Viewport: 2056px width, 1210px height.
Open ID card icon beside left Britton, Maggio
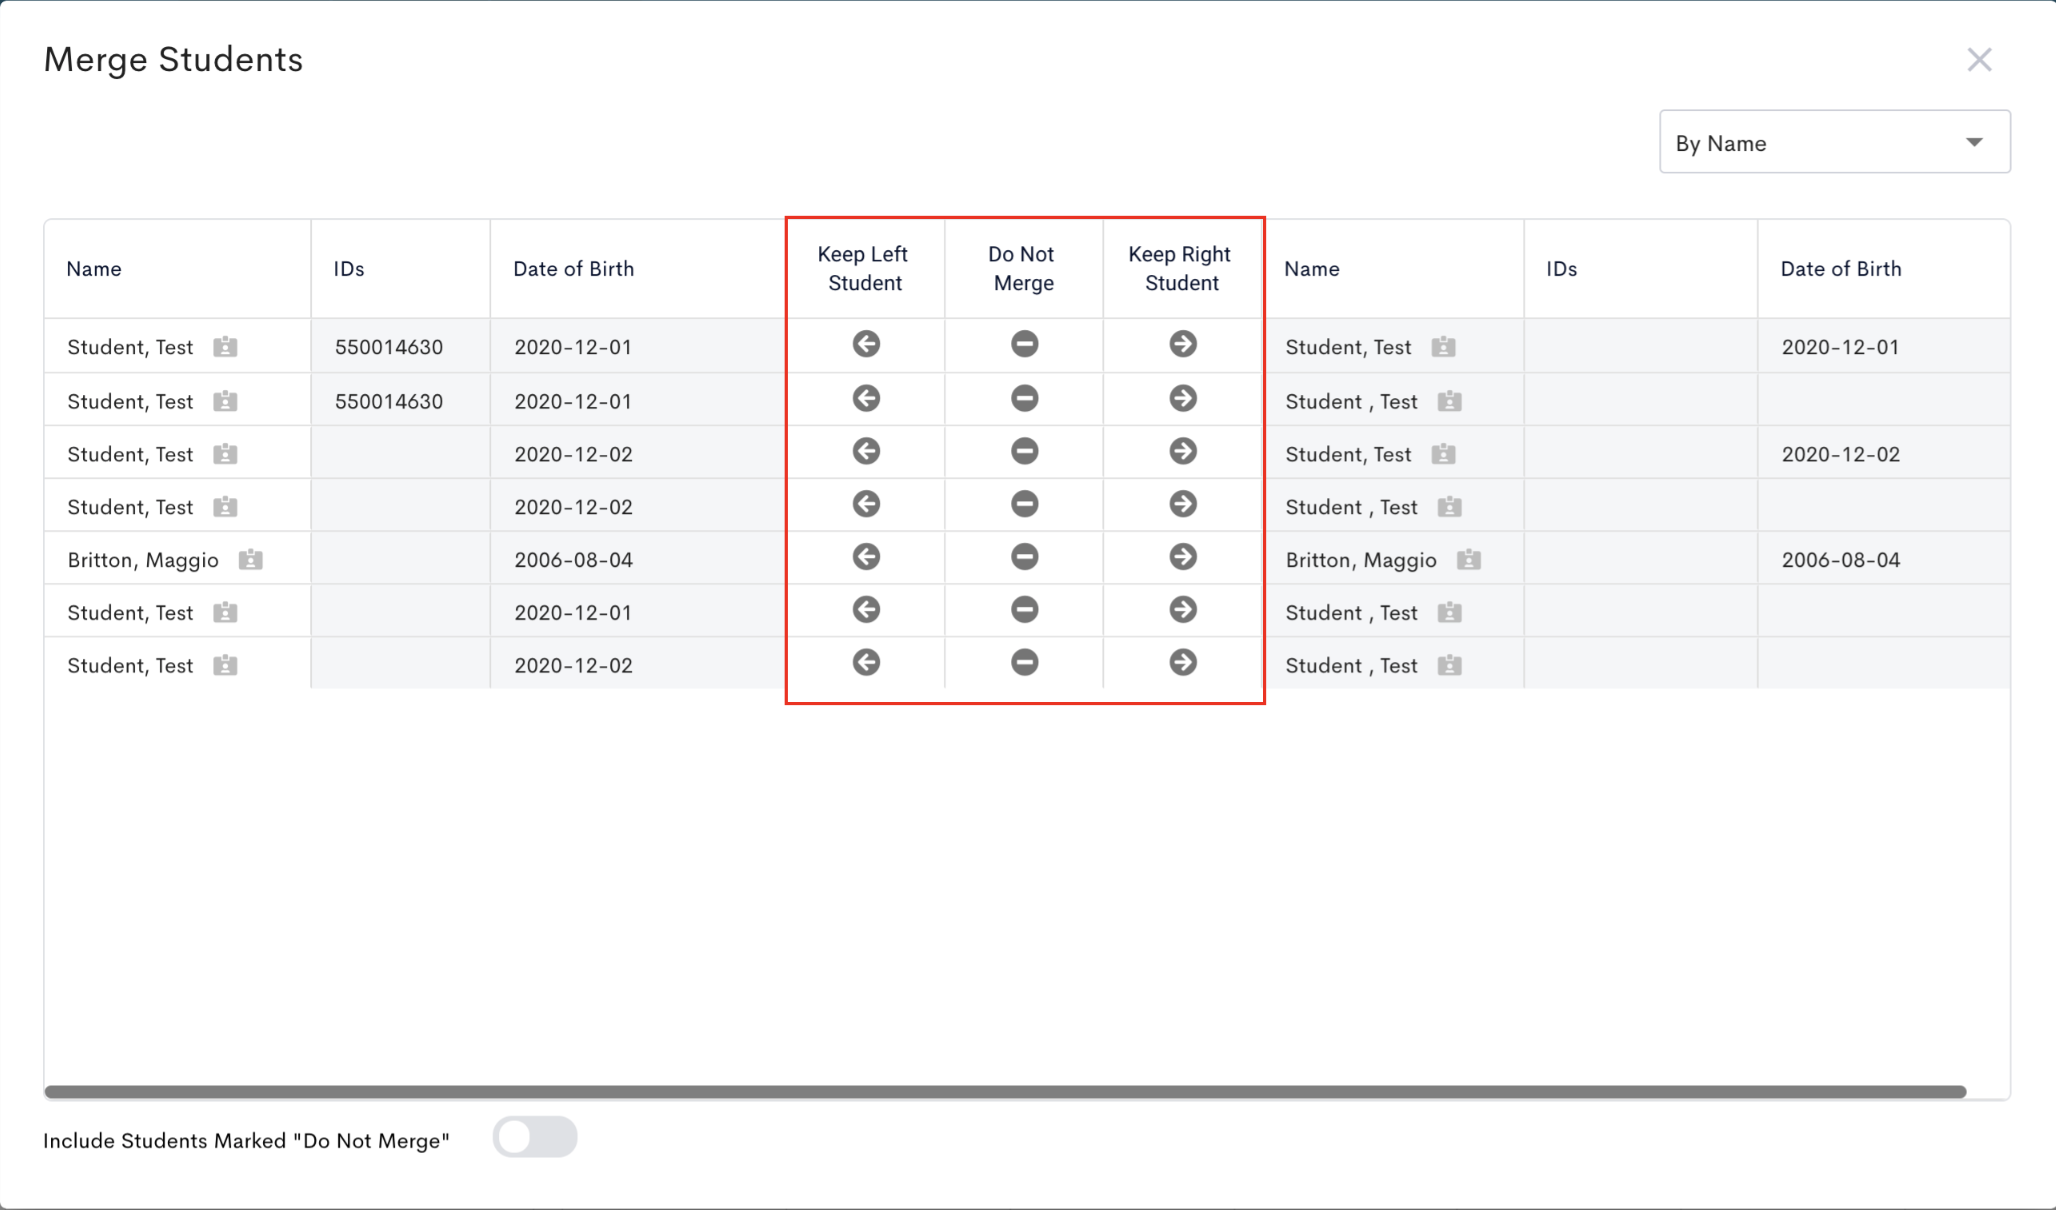pyautogui.click(x=250, y=560)
